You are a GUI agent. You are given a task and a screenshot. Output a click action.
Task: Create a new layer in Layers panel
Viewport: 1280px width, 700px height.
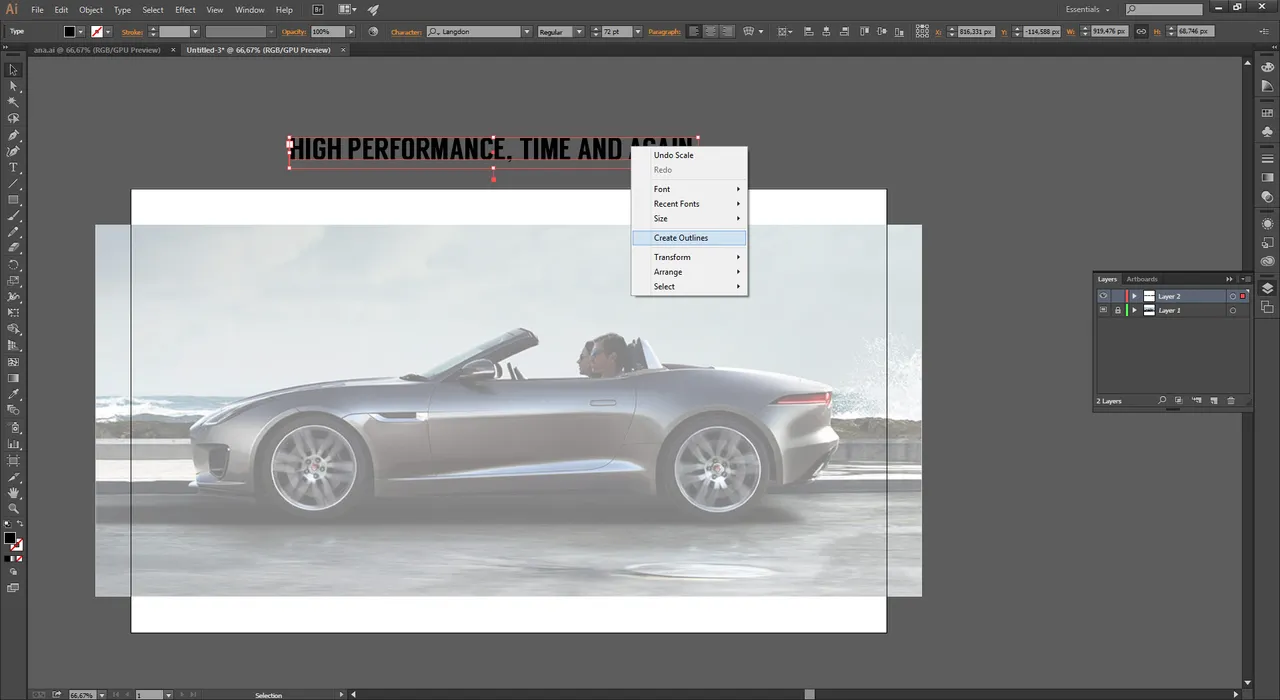pyautogui.click(x=1213, y=401)
